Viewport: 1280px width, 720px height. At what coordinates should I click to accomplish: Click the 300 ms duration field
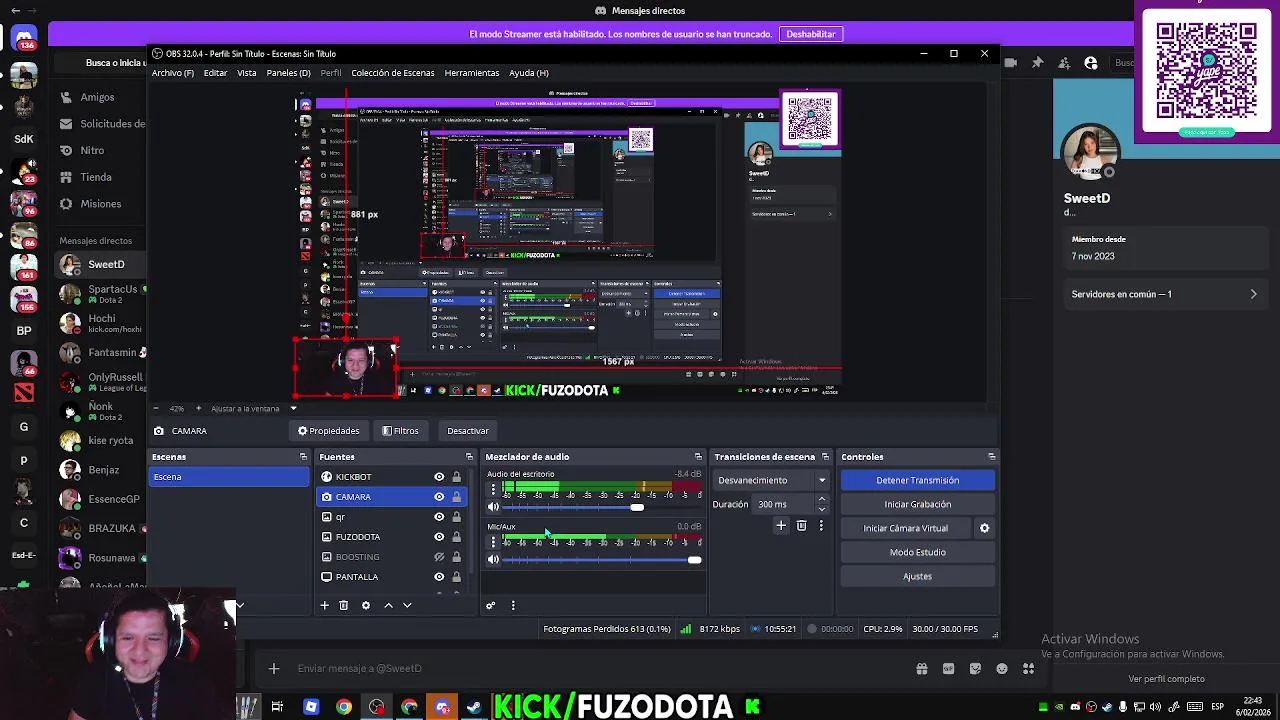click(x=784, y=504)
